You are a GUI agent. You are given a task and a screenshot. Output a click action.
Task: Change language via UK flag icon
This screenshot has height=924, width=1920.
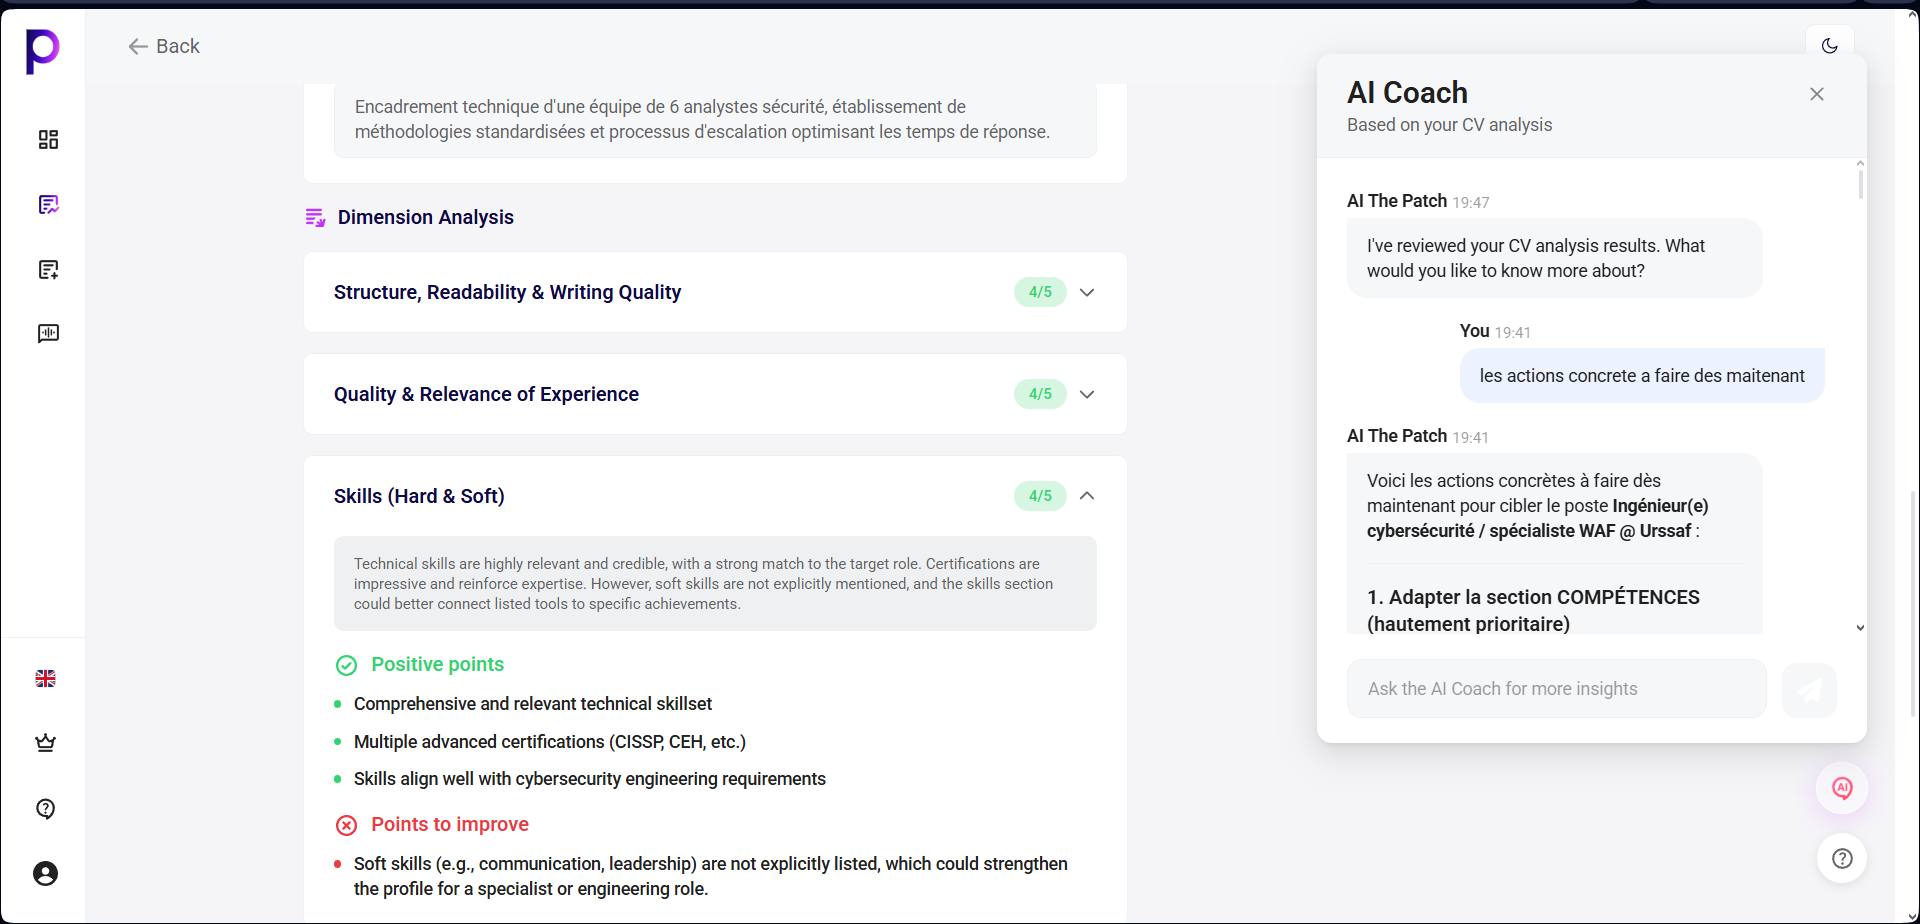click(x=45, y=679)
